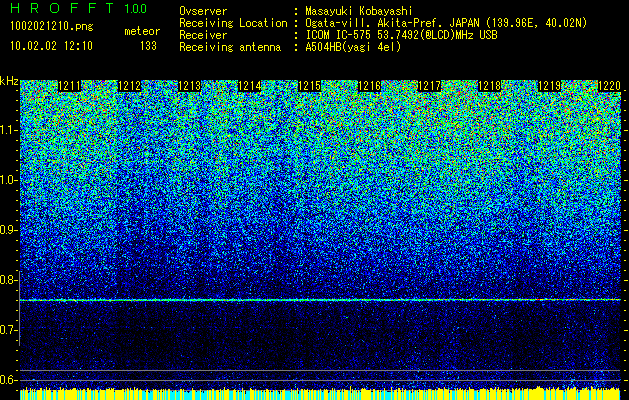Click the Receiving antenna label
The image size is (629, 400).
pos(230,47)
